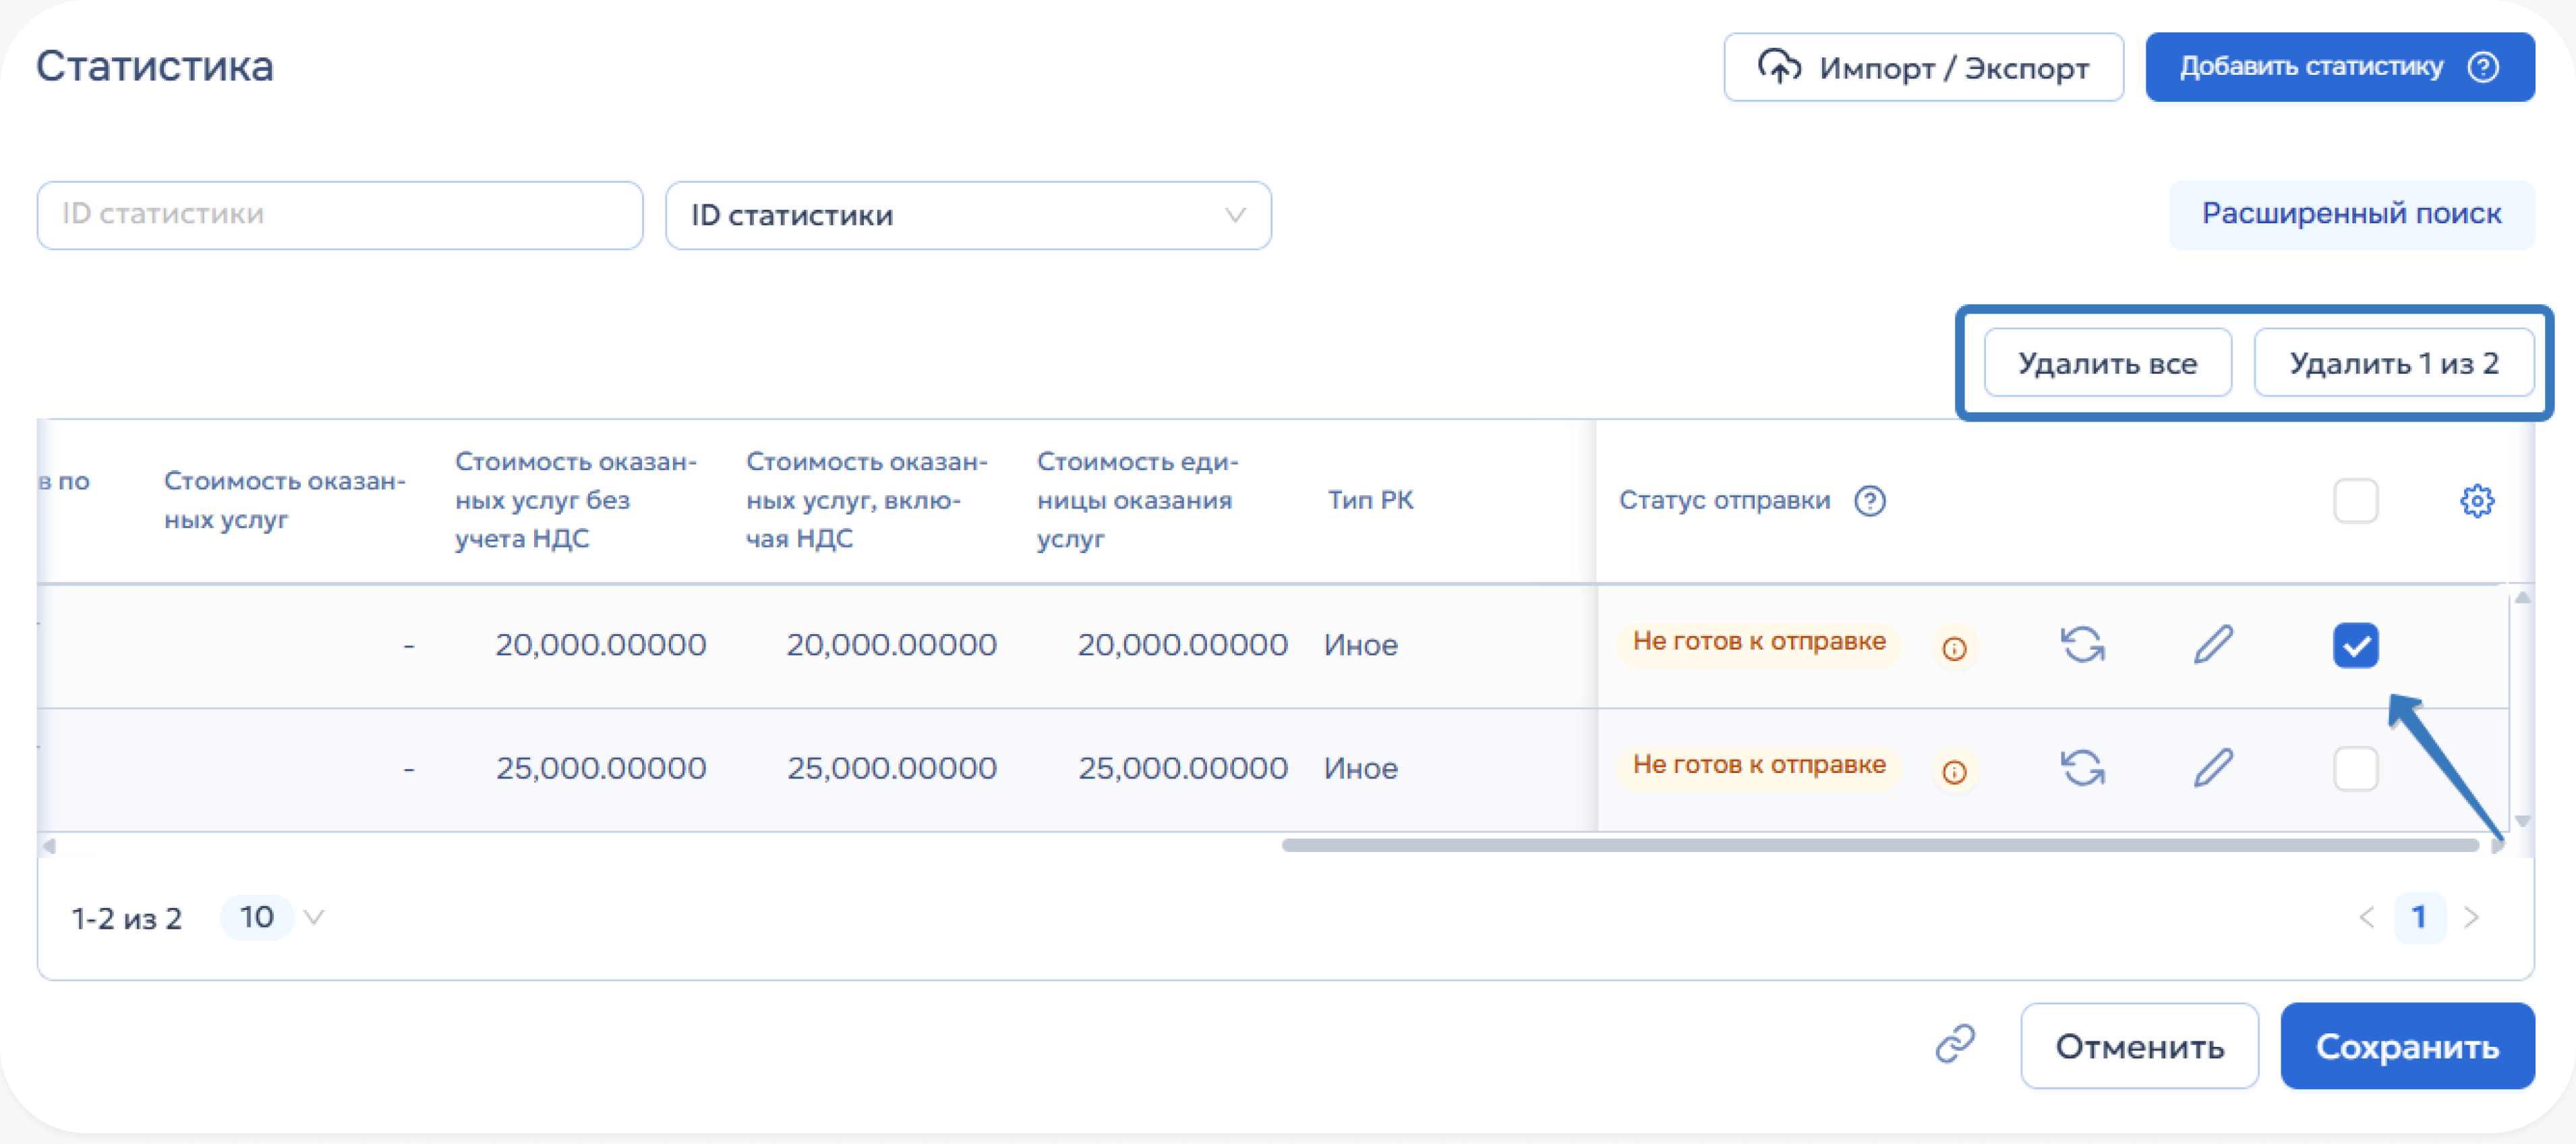Screen dimensions: 2576x1144
Task: Refresh sending status of the 20,000.00000 row
Action: pyautogui.click(x=2082, y=645)
